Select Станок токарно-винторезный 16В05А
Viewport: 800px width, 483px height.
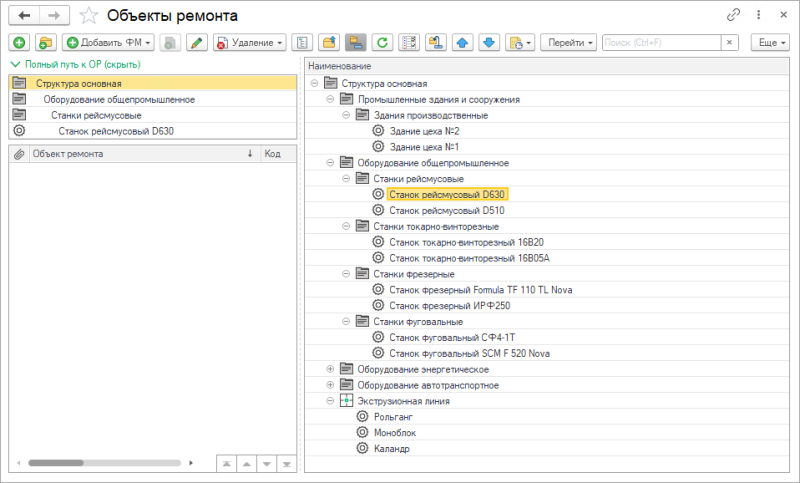pos(469,258)
